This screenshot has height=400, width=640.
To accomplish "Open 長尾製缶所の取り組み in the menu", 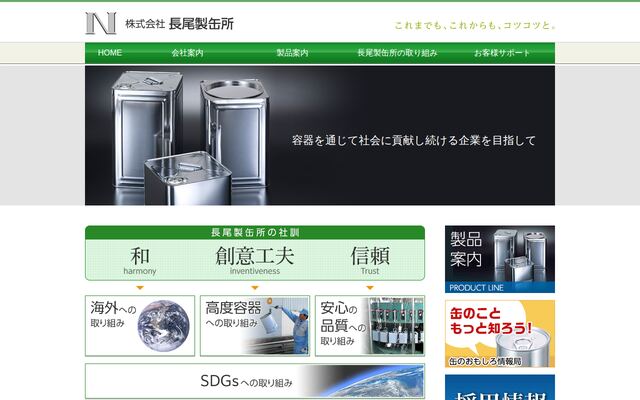I will (x=397, y=53).
